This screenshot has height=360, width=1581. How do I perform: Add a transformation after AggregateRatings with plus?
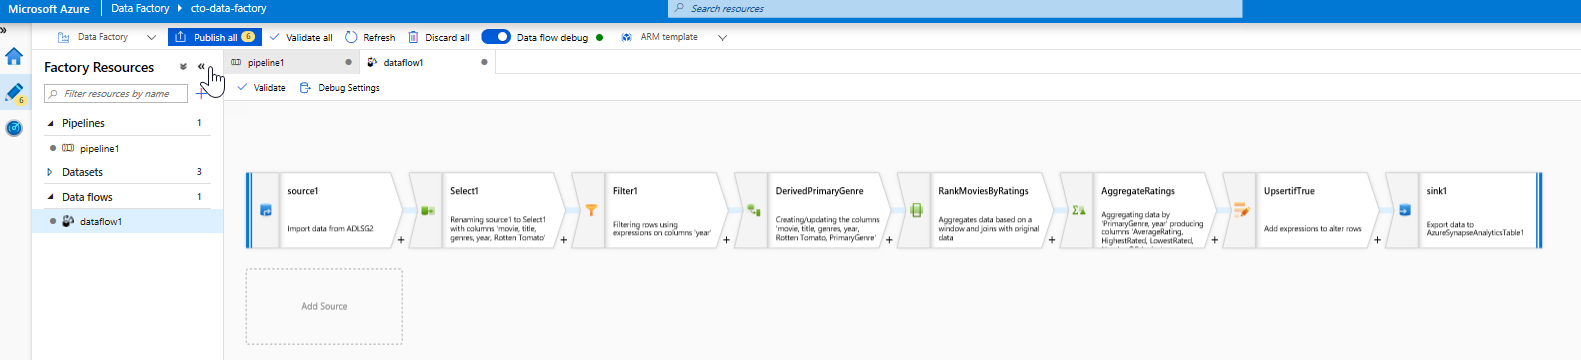[x=1215, y=240]
